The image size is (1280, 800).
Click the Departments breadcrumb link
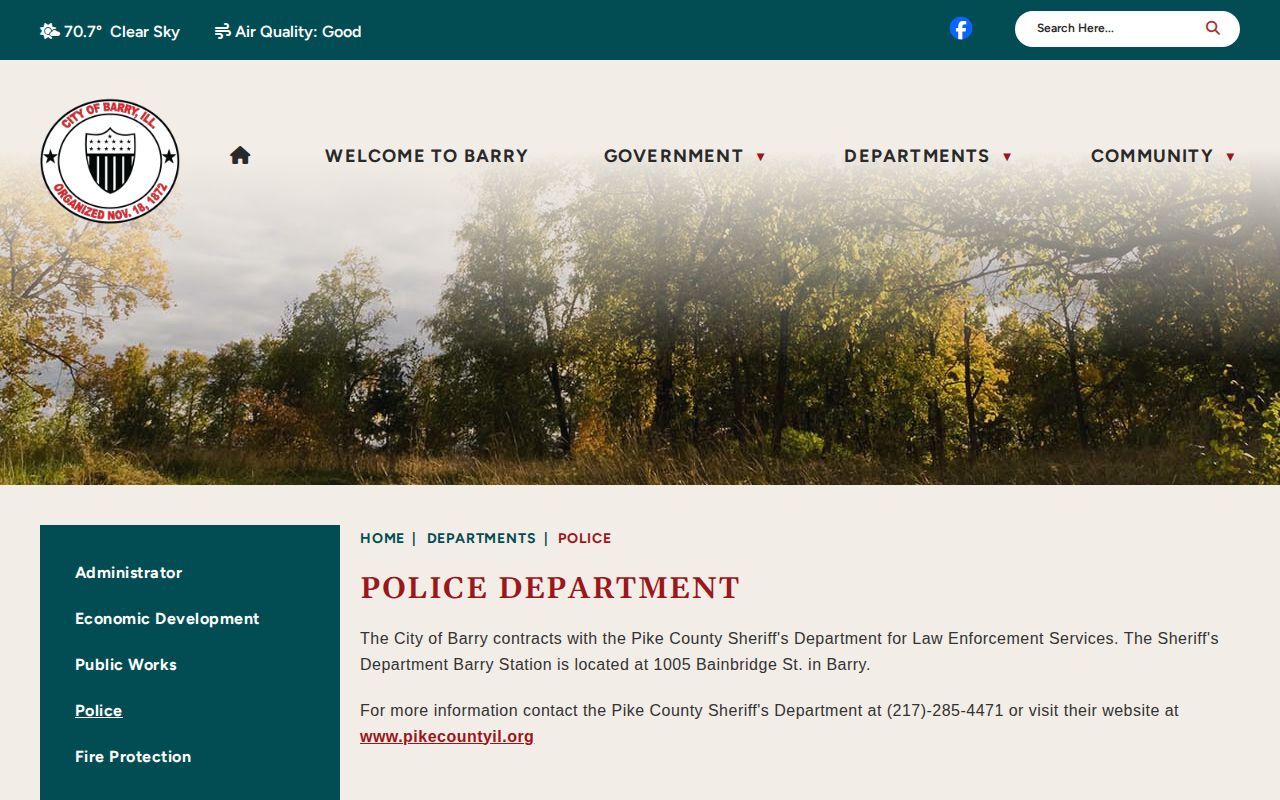point(481,538)
